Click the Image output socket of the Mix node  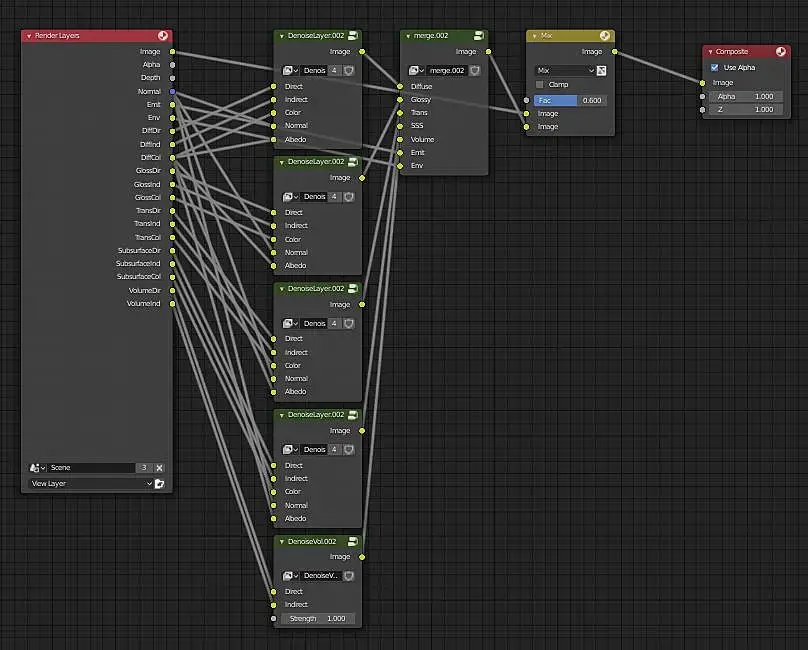(x=614, y=52)
